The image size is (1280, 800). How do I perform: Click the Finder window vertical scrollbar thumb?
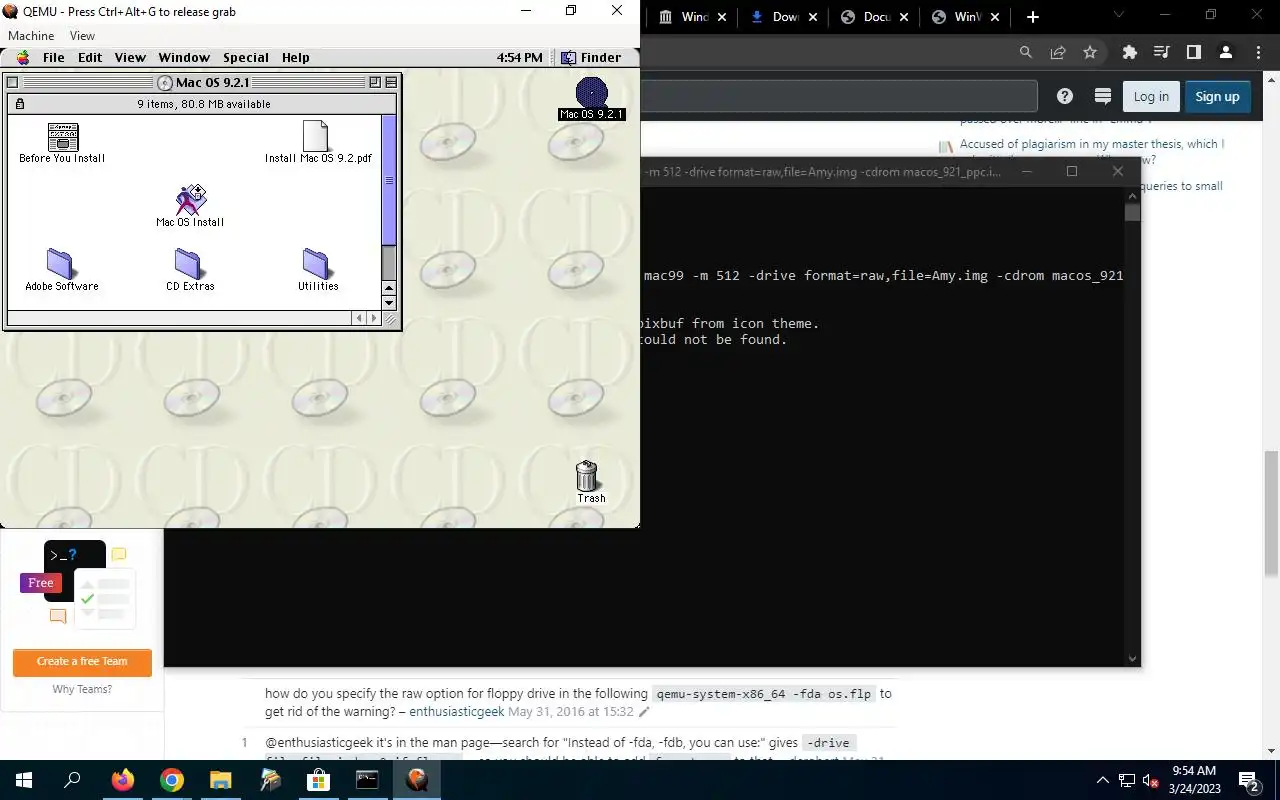point(389,180)
